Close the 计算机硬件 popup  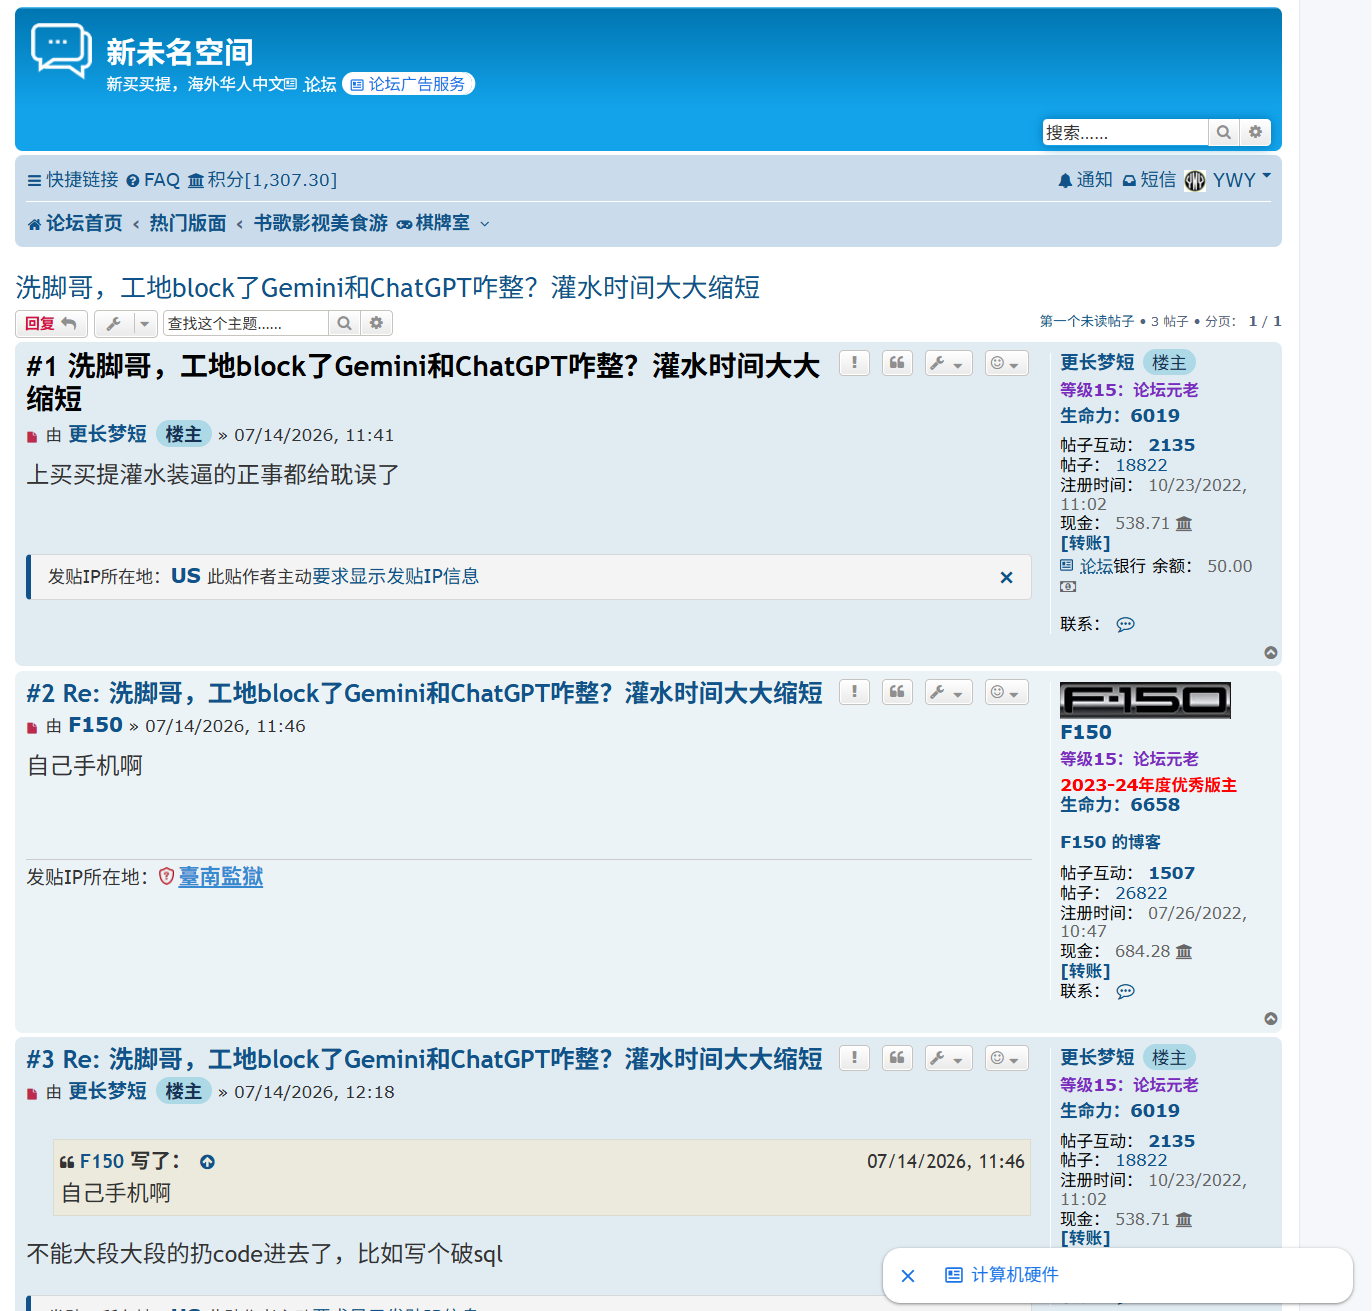908,1276
